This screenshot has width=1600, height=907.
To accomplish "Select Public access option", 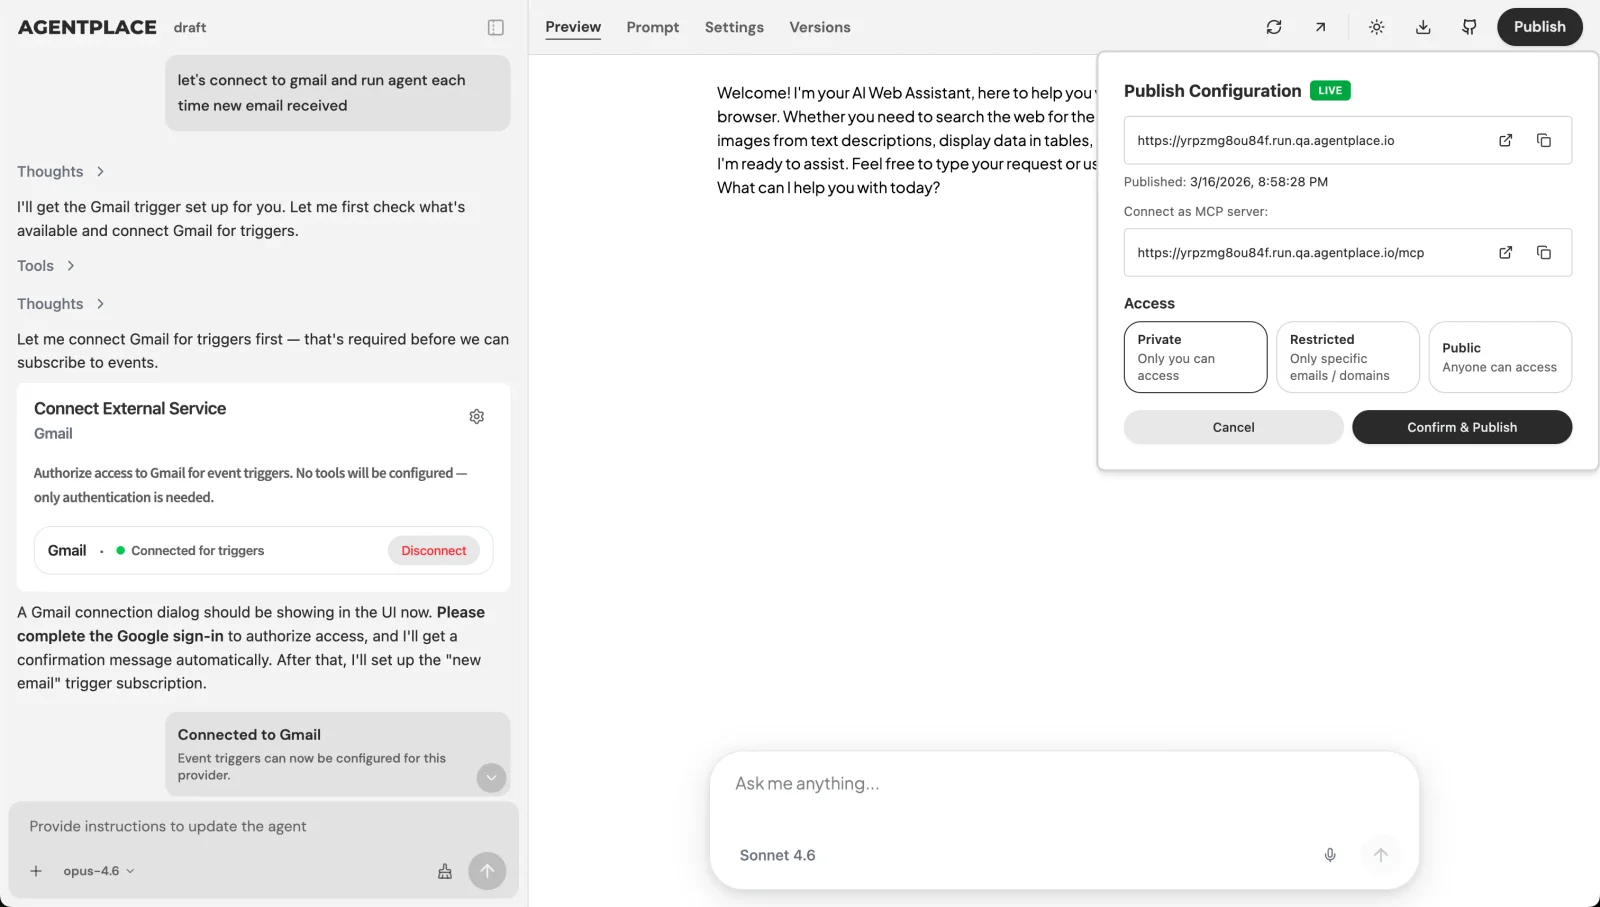I will tap(1500, 357).
